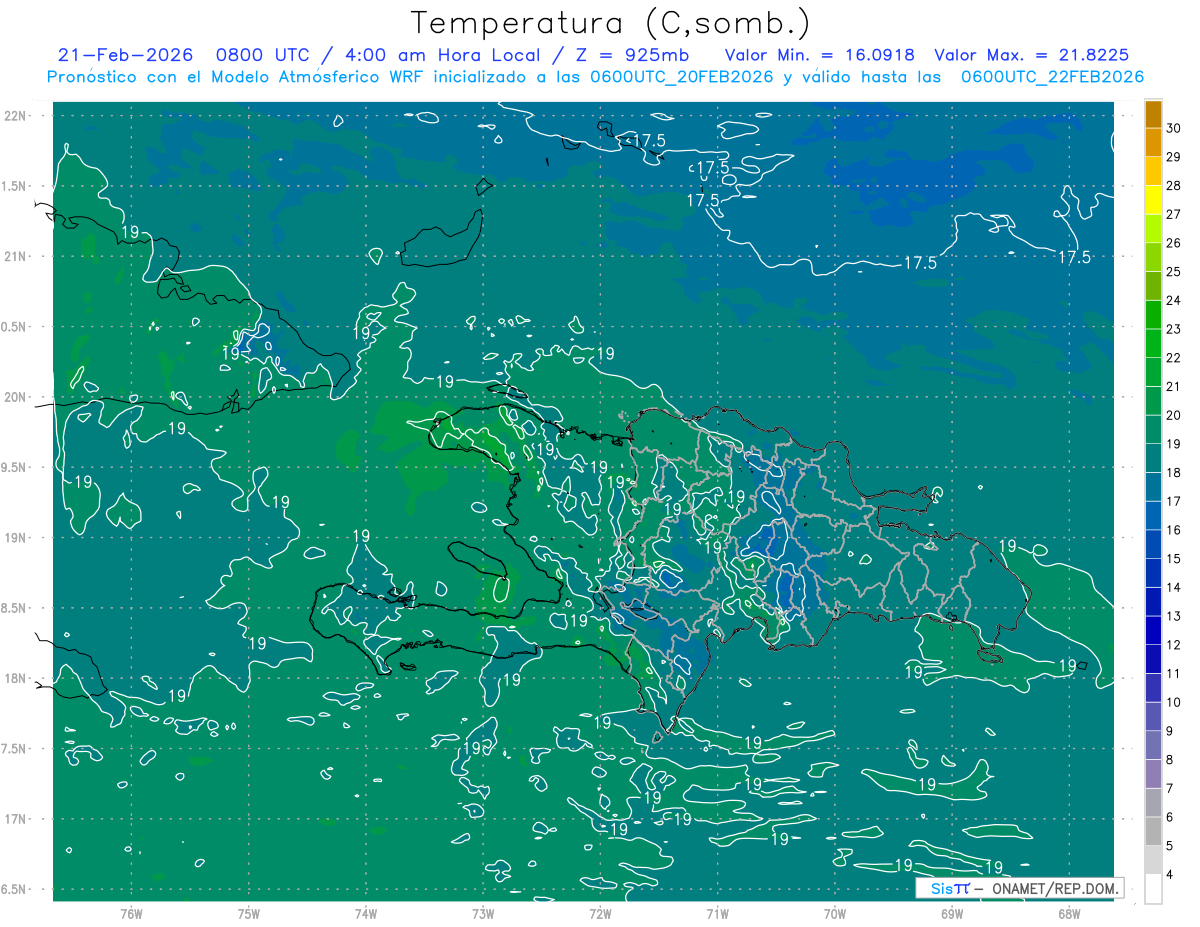The width and height of the screenshot is (1200, 927).
Task: Click the '7' colorbar scale label
Action: [x=1170, y=788]
